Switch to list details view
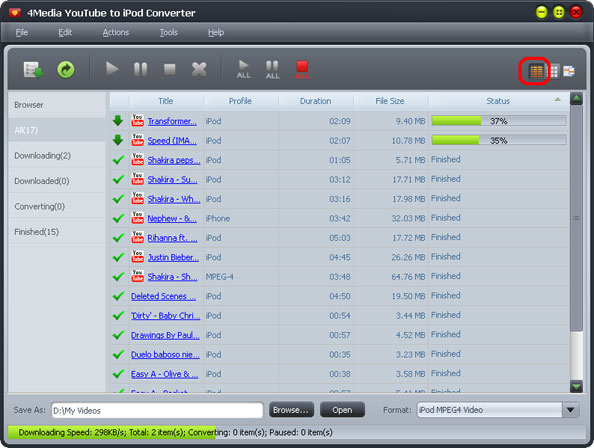This screenshot has height=448, width=594. pos(536,71)
